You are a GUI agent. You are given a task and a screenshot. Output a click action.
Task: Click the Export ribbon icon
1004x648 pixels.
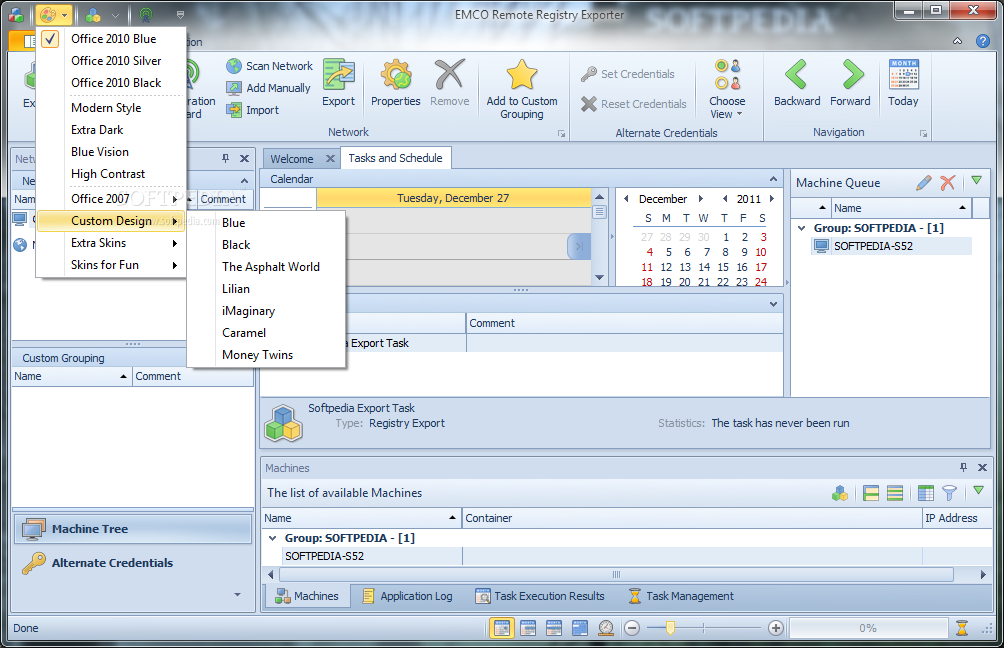pos(338,75)
